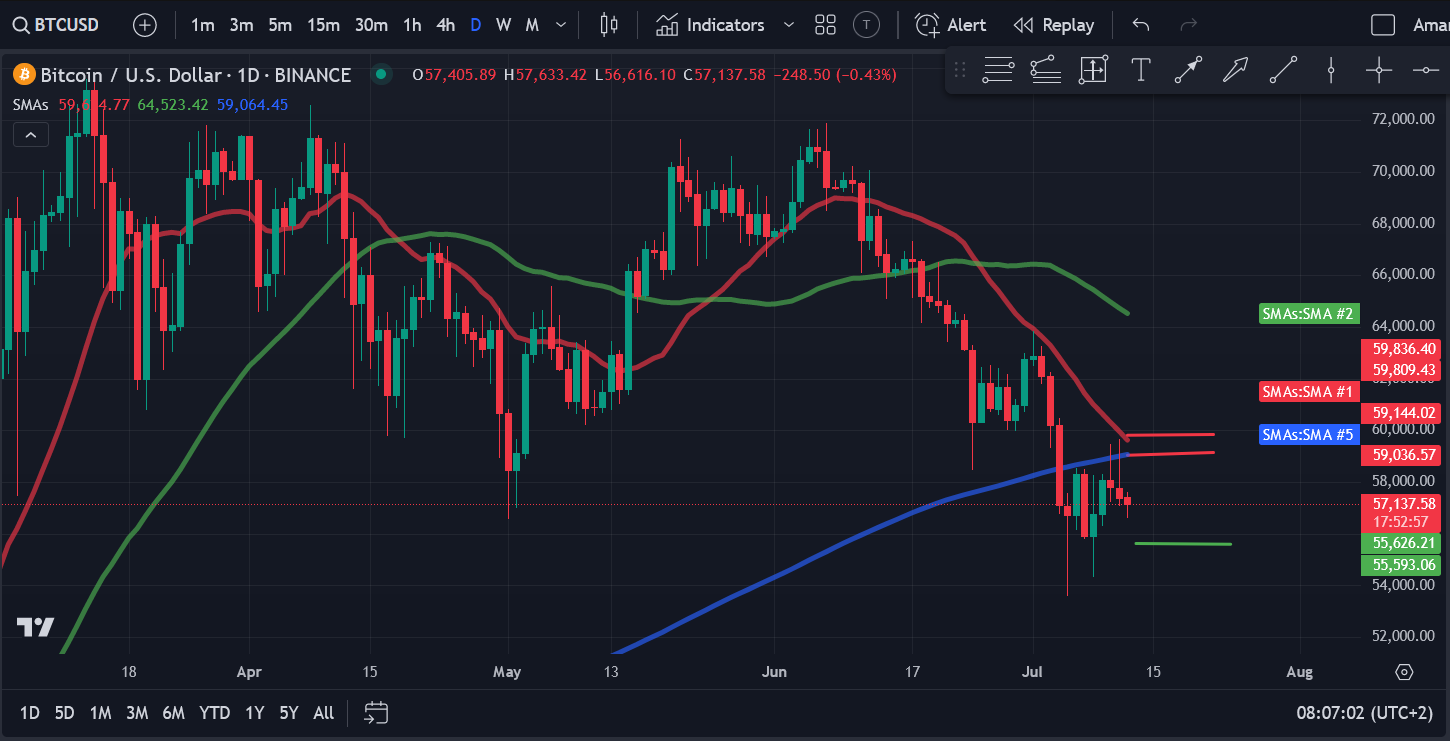This screenshot has width=1450, height=741.
Task: Select the price range measure tool
Action: [x=1093, y=70]
